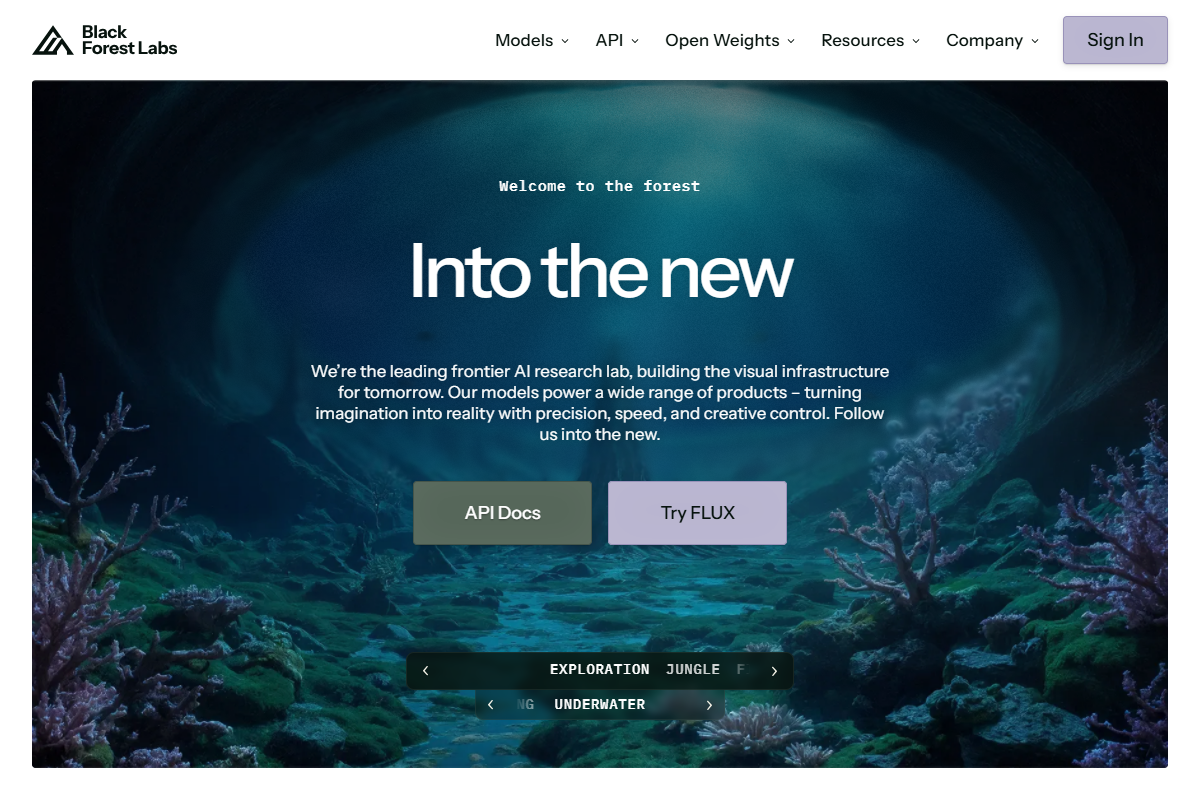Expand the Open Weights menu
The image size is (1200, 800).
pos(730,40)
